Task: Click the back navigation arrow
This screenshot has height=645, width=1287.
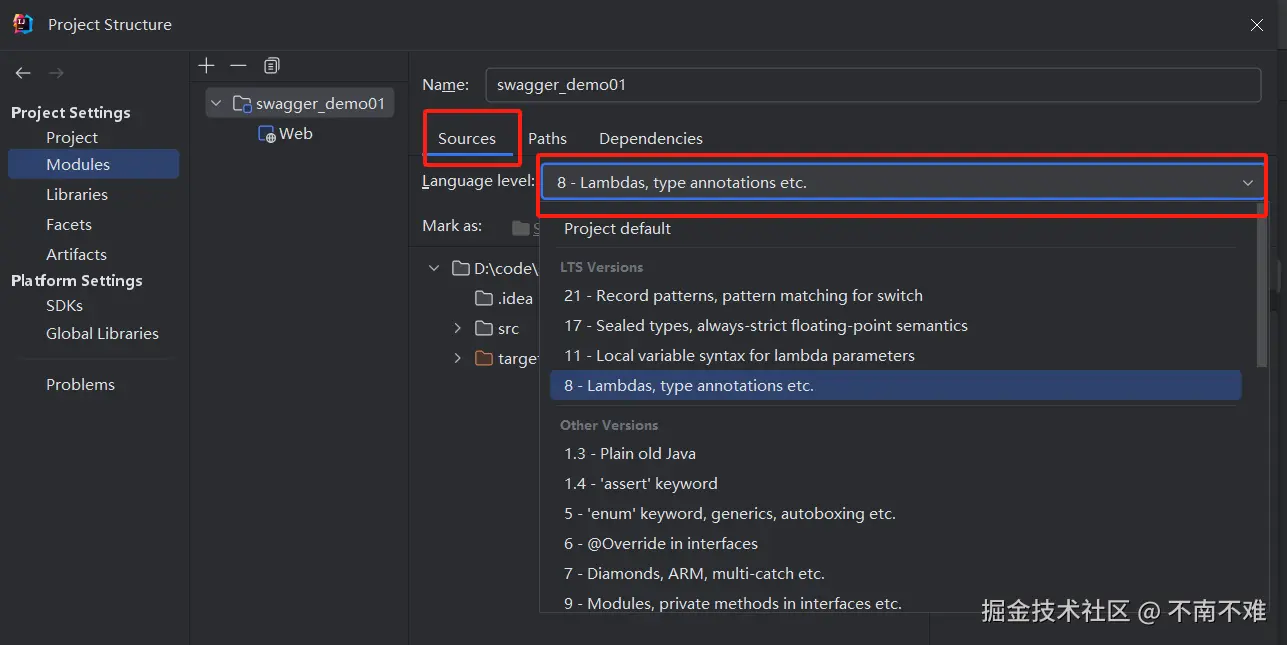Action: pyautogui.click(x=23, y=73)
